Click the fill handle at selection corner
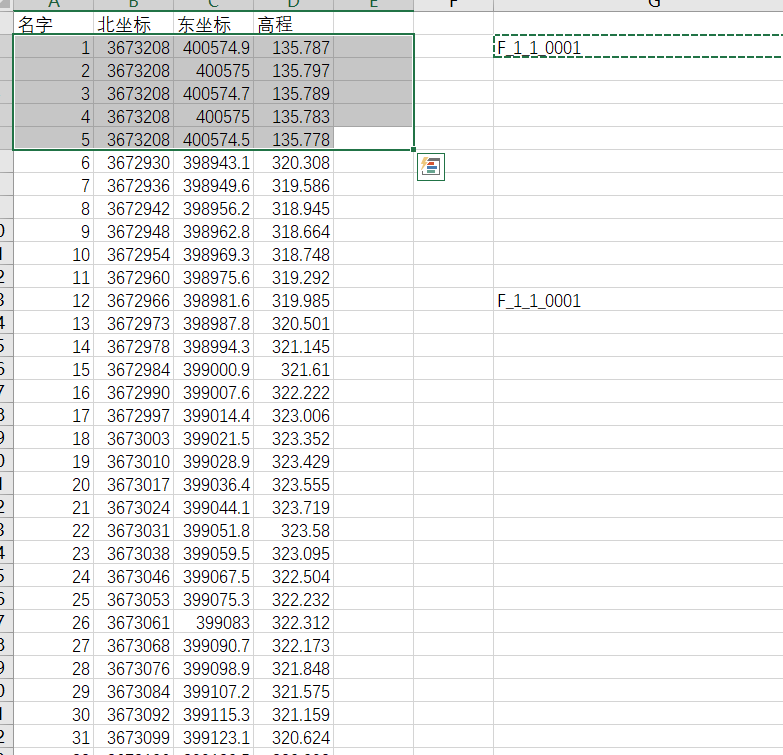 tap(414, 150)
